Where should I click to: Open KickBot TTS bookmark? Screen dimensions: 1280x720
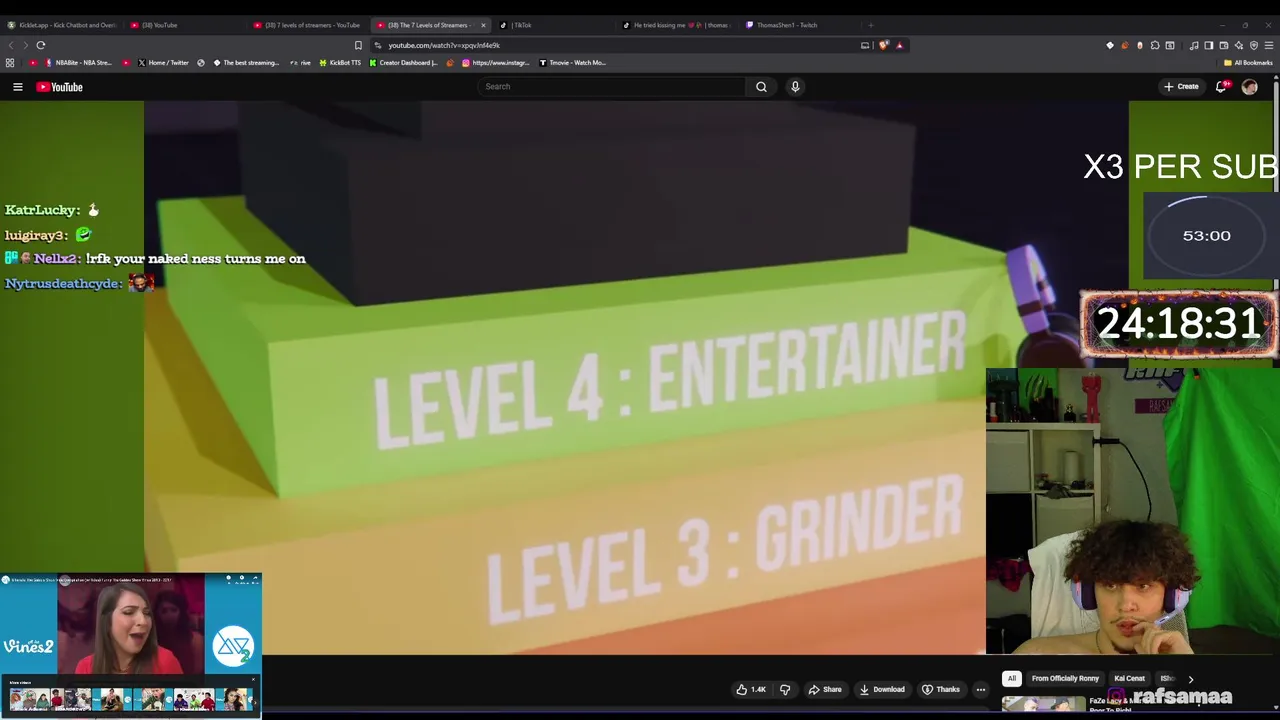coord(340,63)
